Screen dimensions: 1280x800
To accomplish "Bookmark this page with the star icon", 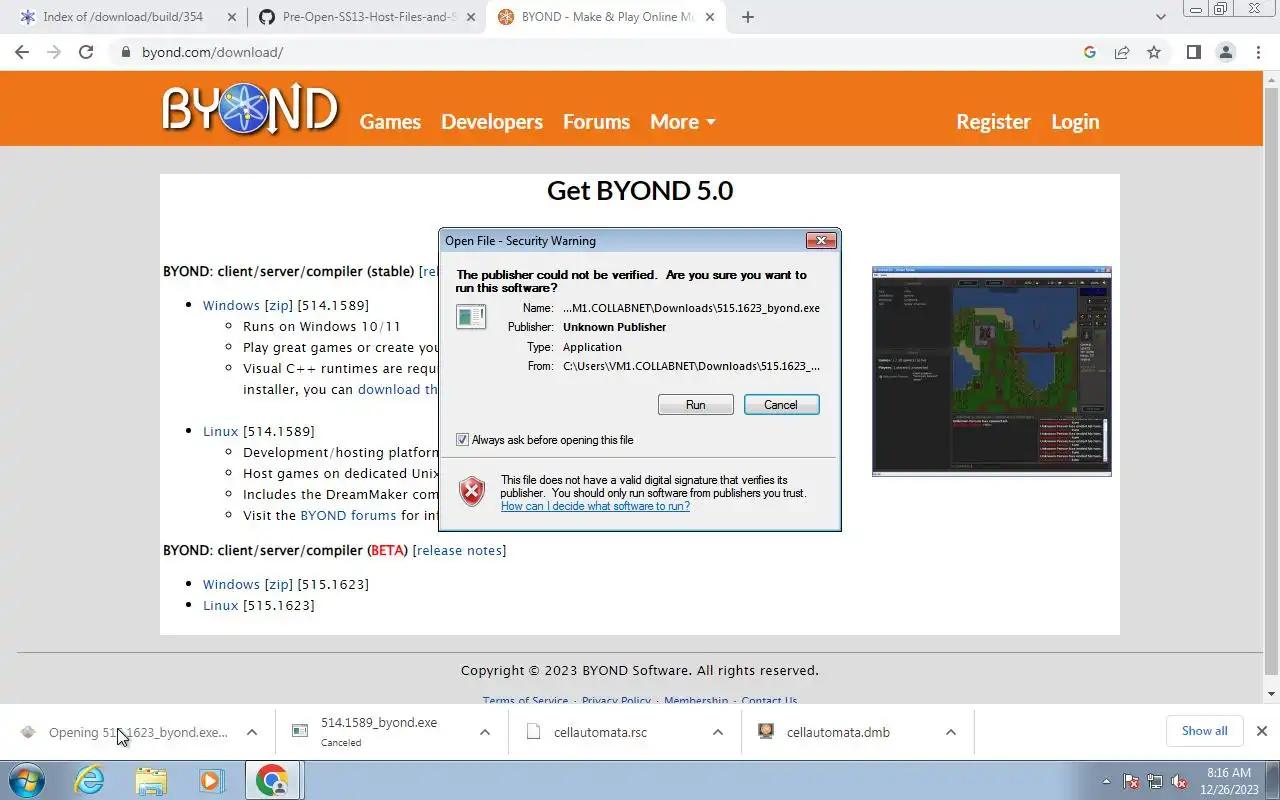I will pyautogui.click(x=1154, y=52).
